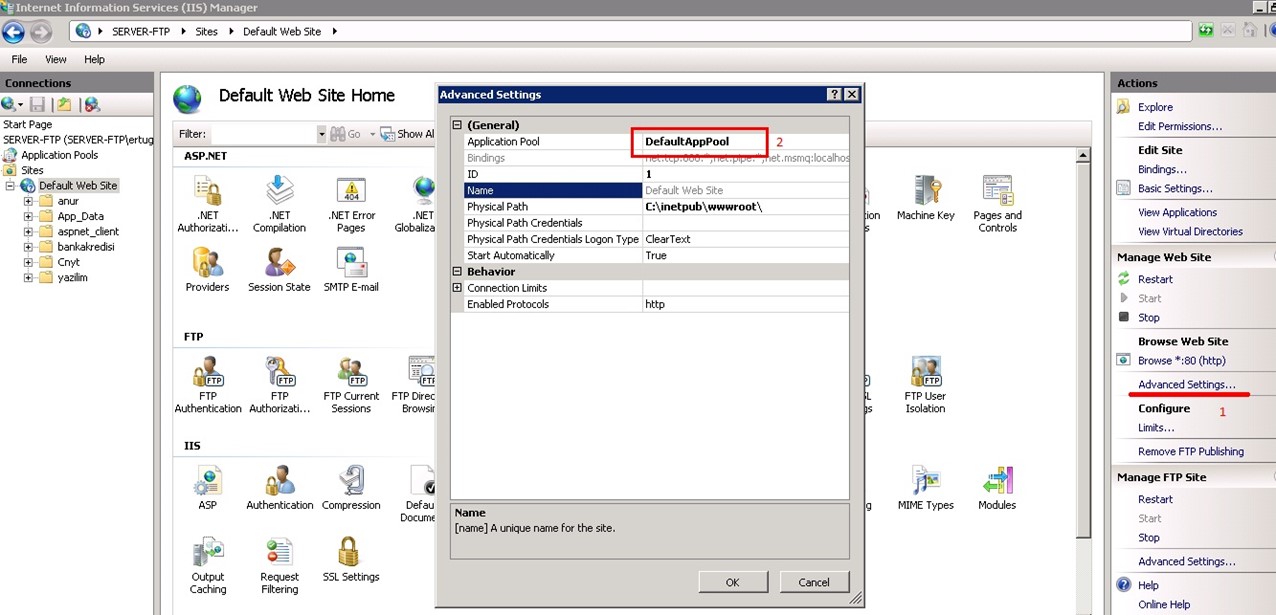
Task: Open the FTP Authorization feature icon
Action: (x=279, y=385)
